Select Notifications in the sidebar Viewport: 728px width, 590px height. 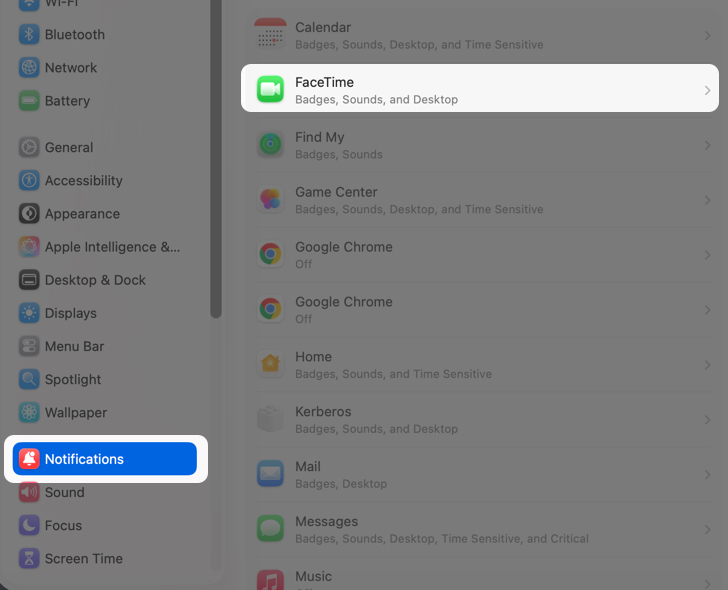(x=104, y=459)
